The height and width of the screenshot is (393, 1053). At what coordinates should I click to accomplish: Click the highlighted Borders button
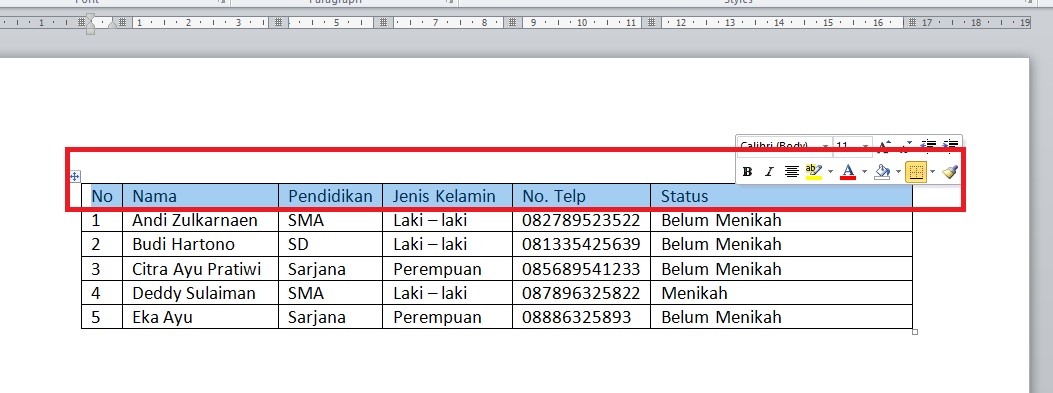(x=915, y=172)
